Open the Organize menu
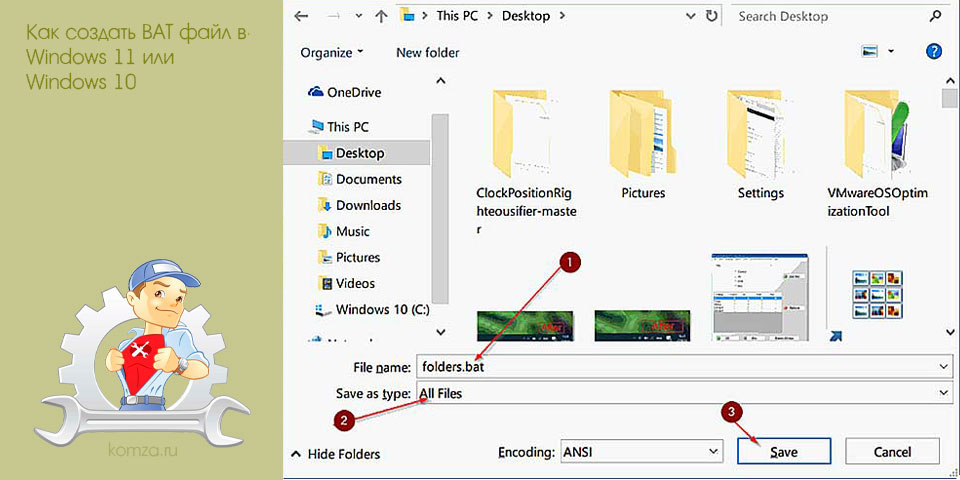 [x=332, y=53]
